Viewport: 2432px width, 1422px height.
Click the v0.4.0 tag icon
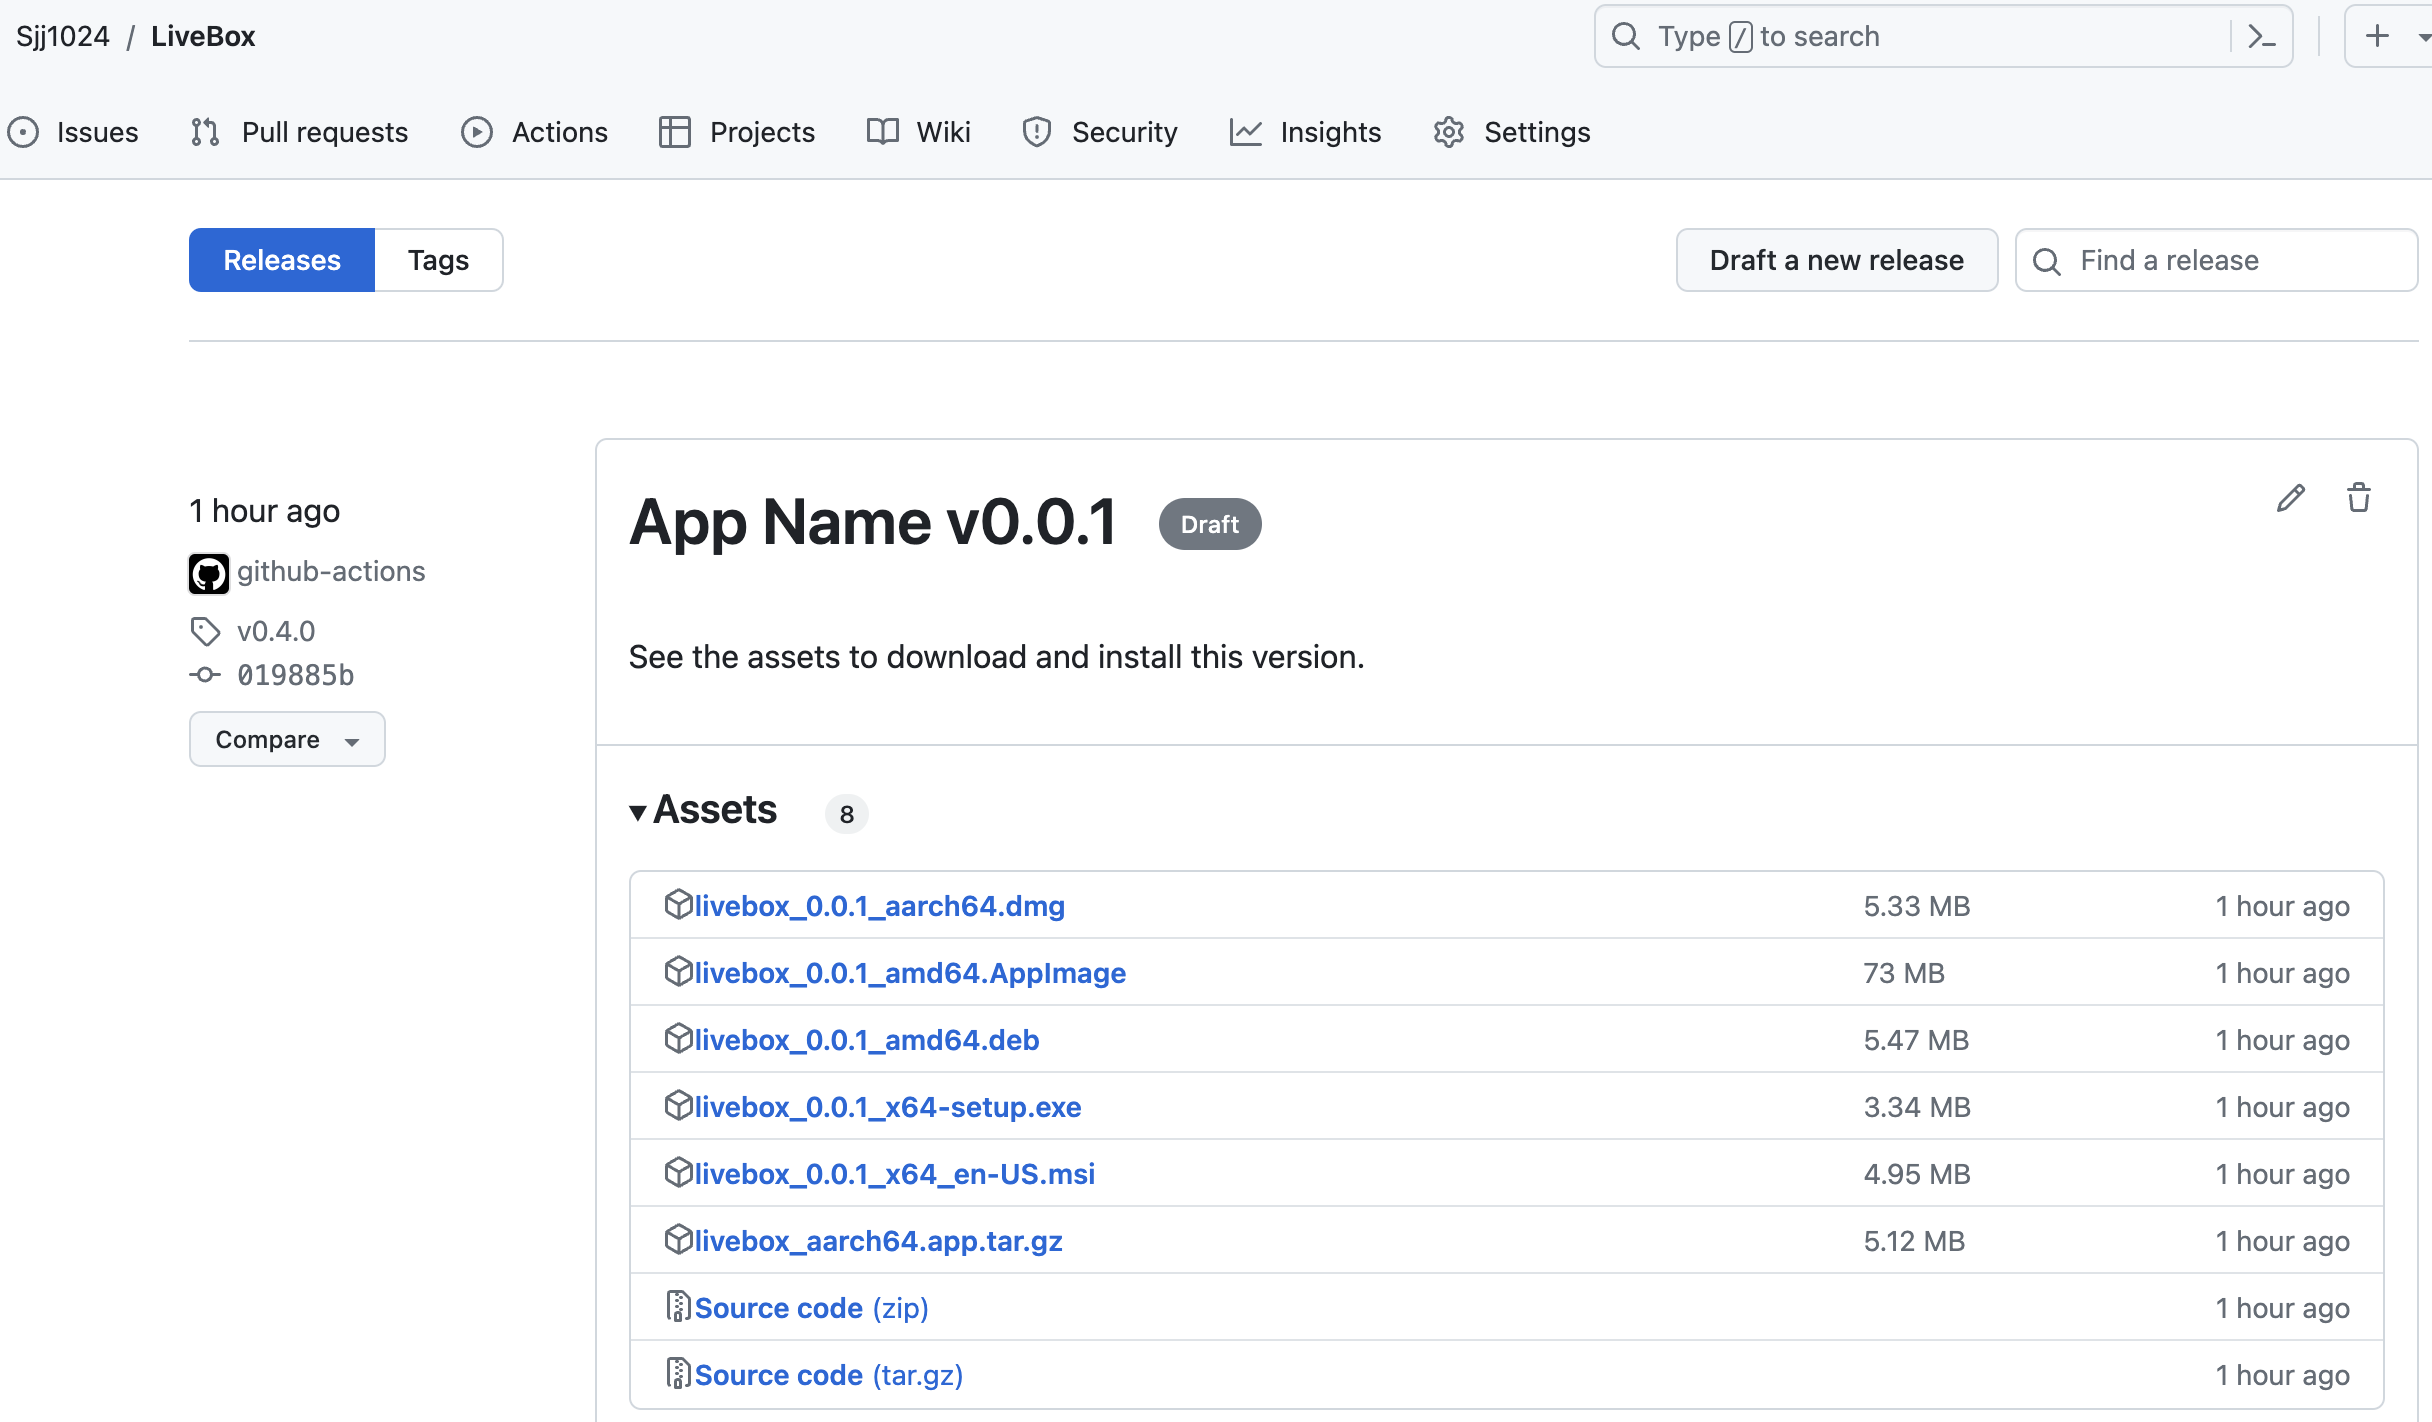pos(205,631)
